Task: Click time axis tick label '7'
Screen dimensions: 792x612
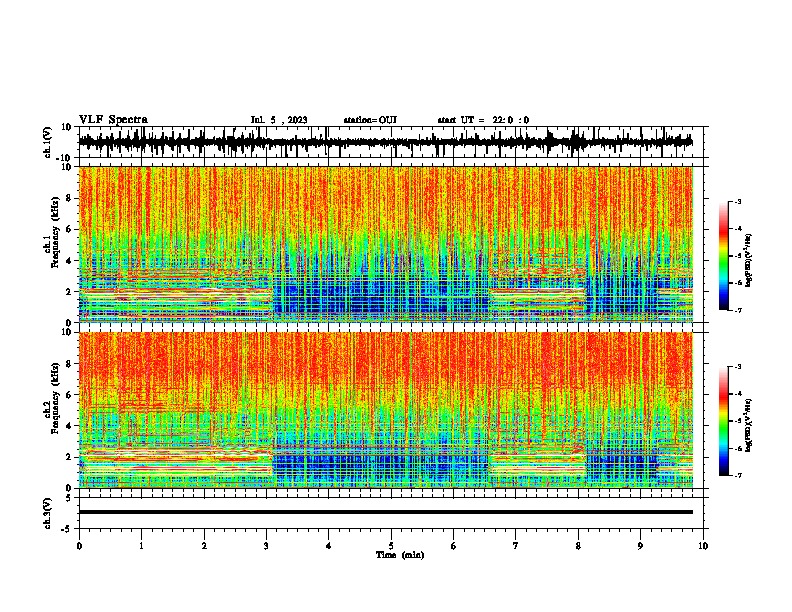Action: click(516, 546)
